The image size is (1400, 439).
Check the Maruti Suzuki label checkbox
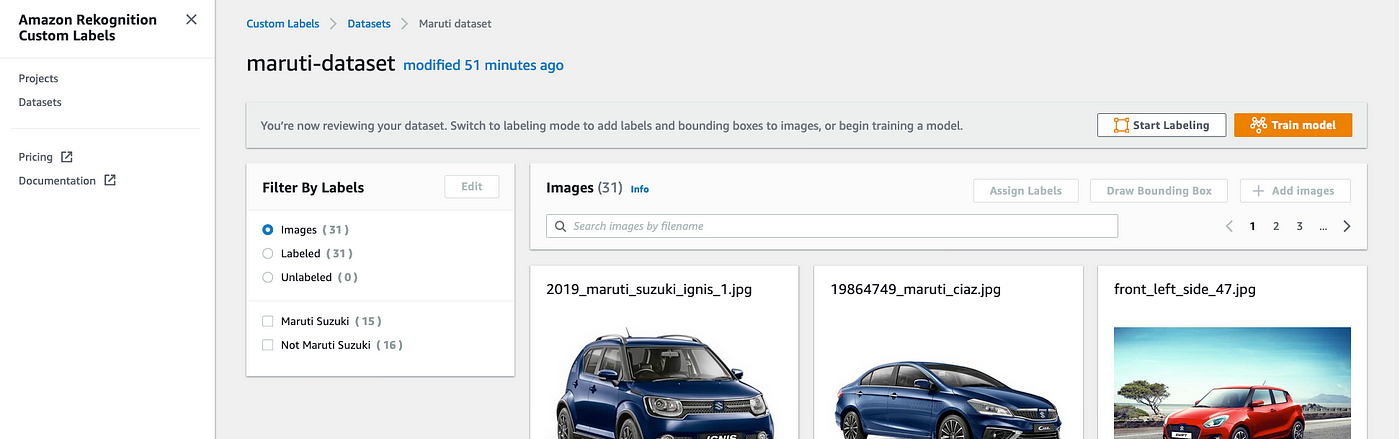click(x=267, y=321)
